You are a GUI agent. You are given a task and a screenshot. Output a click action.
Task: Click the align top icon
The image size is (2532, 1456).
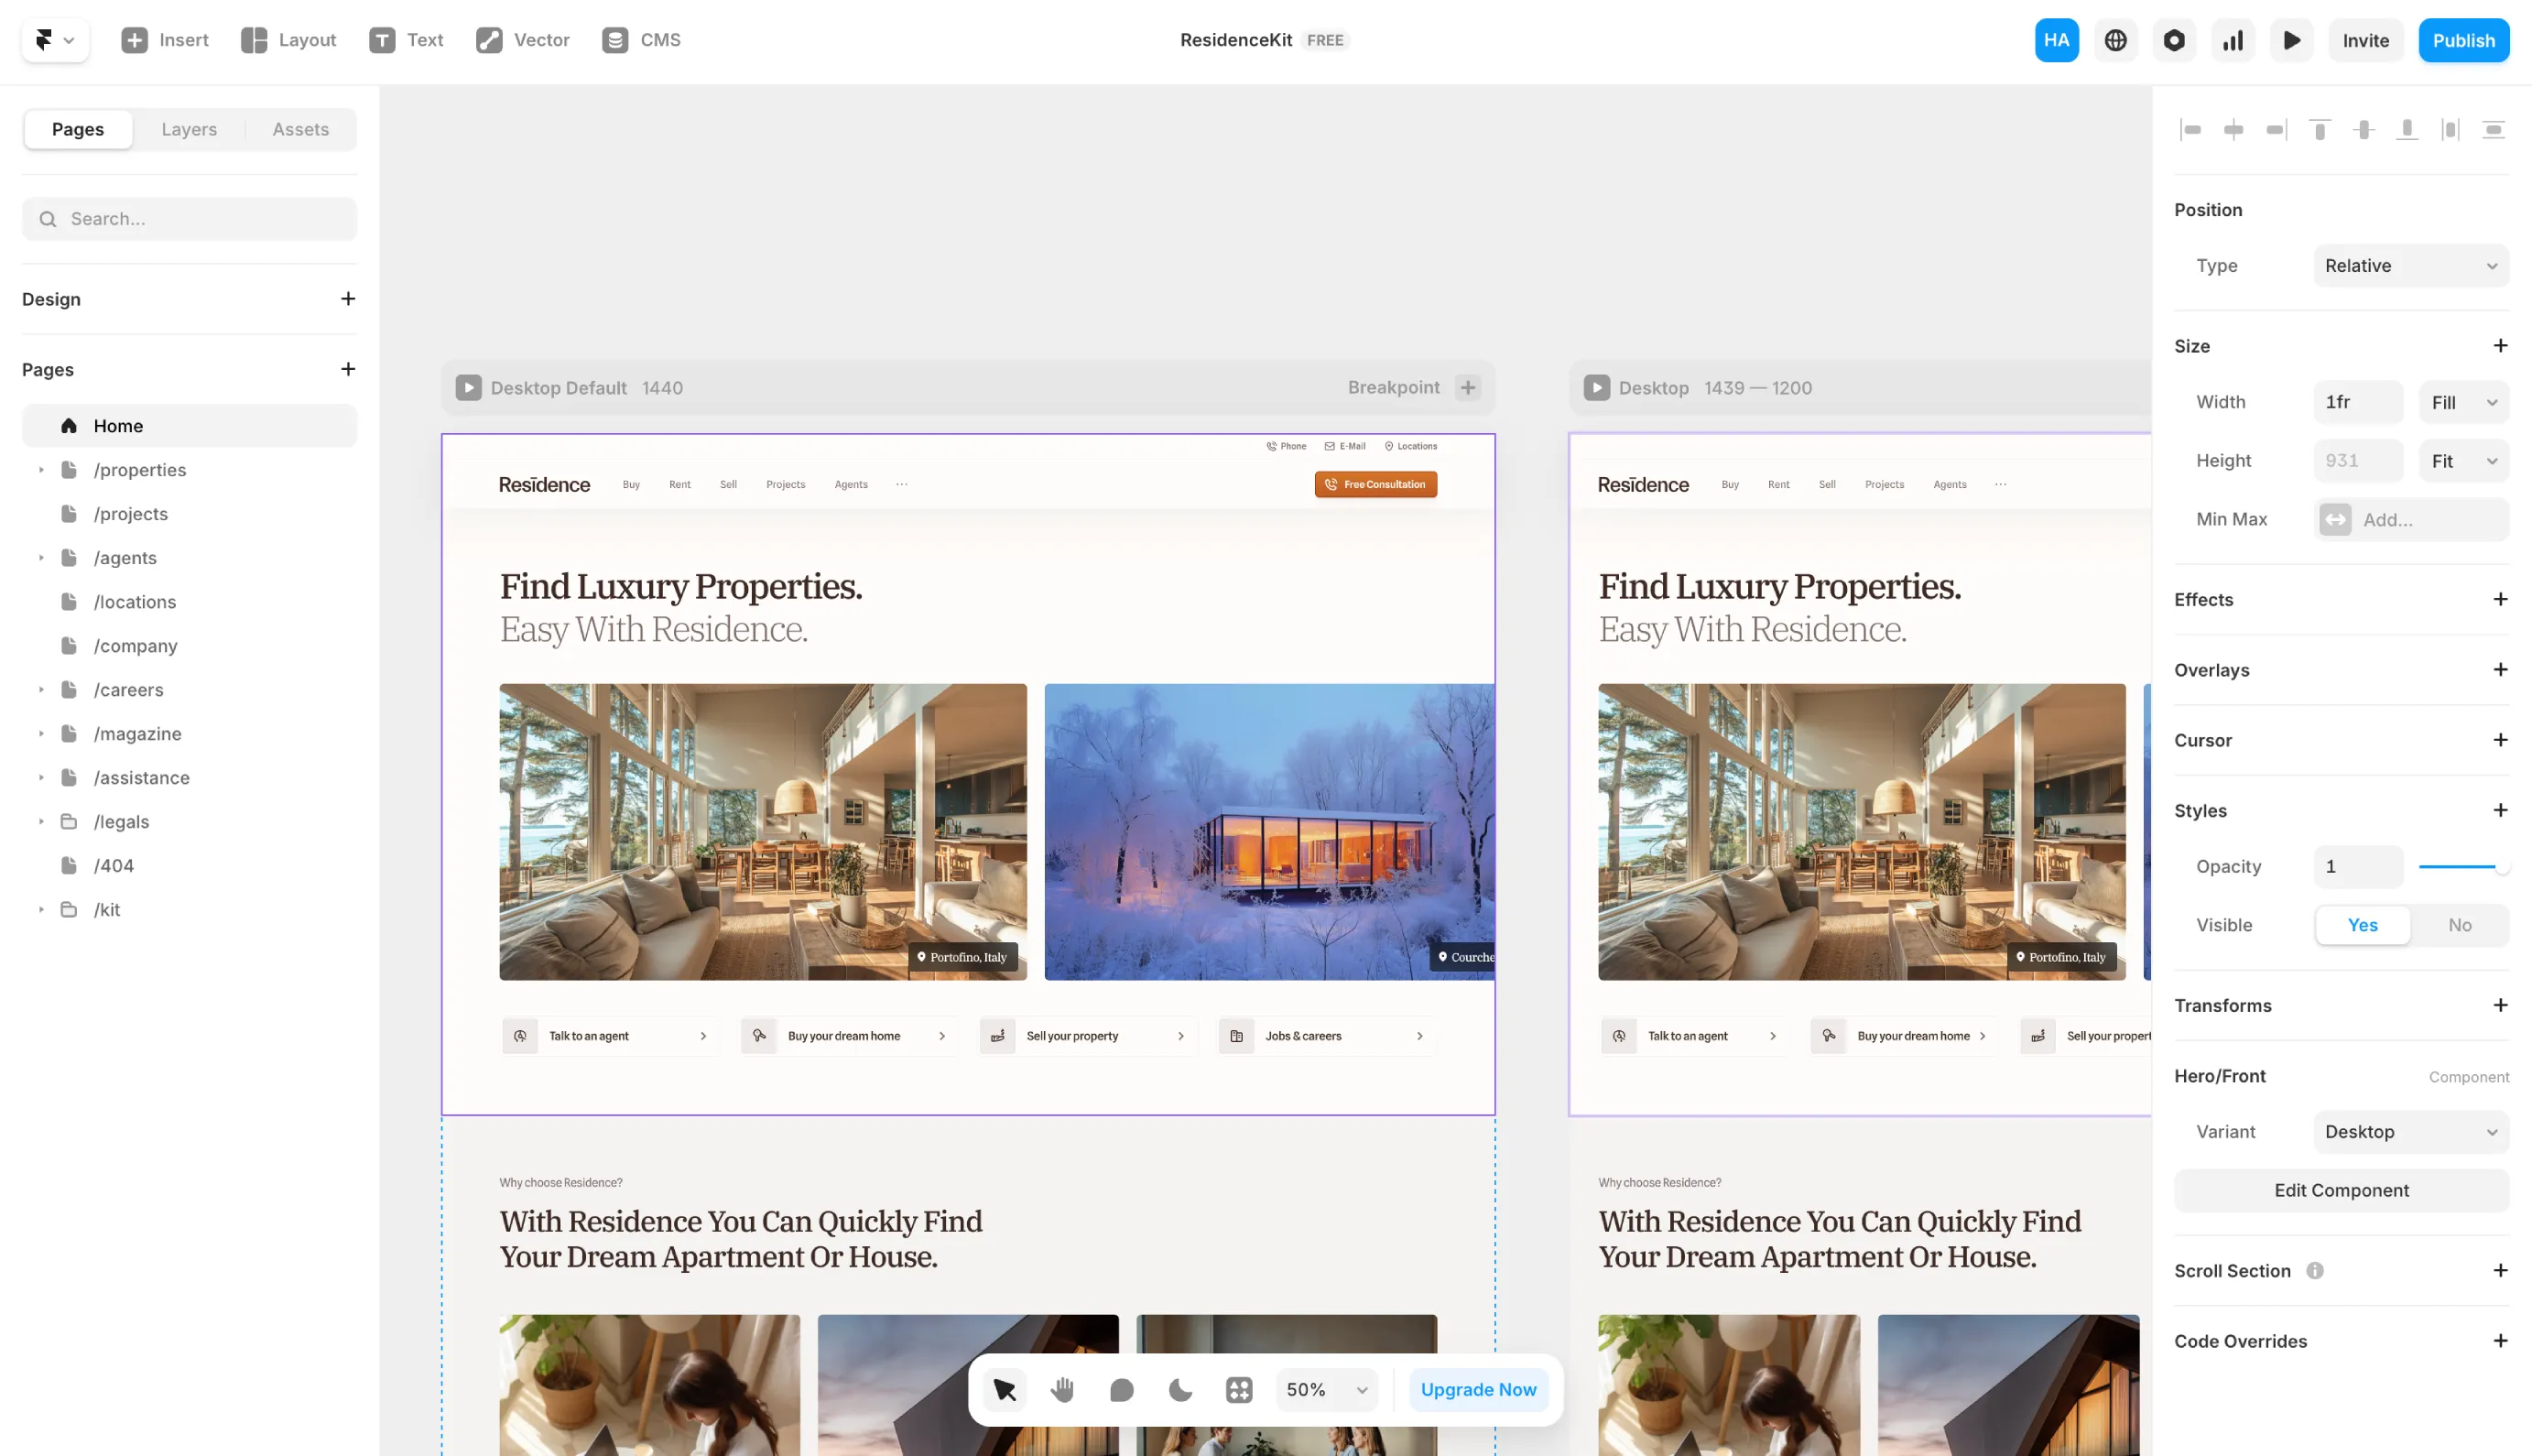[2320, 129]
